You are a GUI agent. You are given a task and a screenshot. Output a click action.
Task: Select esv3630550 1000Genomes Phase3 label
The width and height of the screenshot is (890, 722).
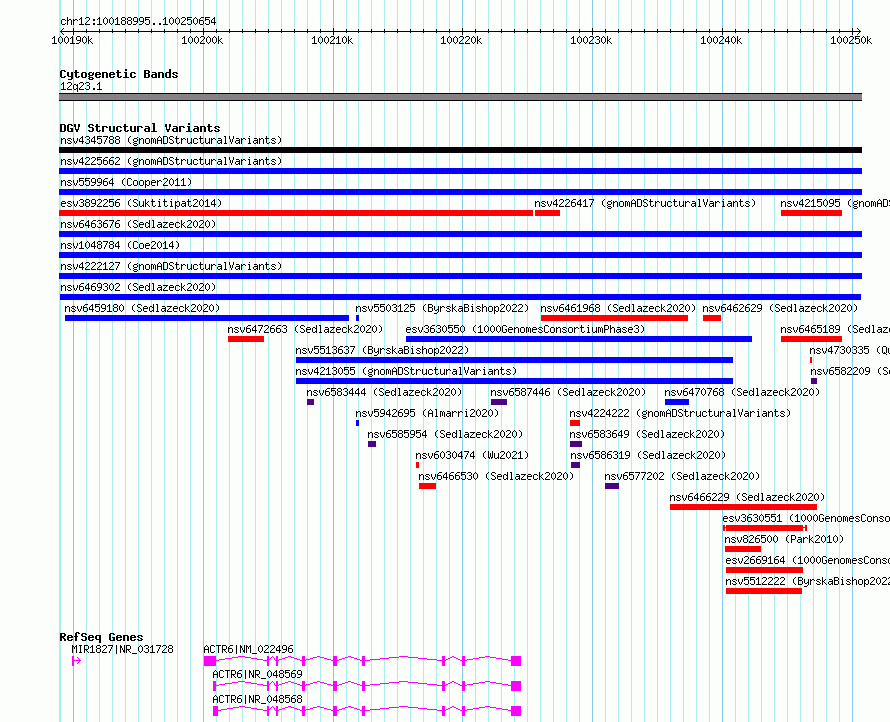525,329
